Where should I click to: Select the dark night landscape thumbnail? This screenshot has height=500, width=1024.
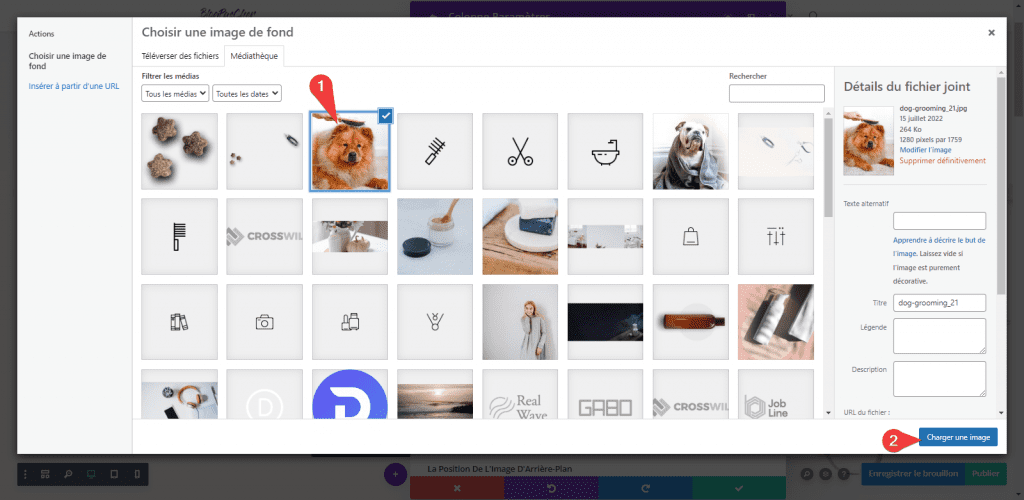605,322
